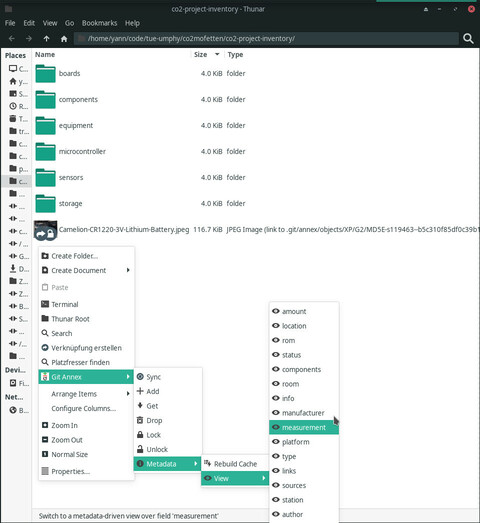Choose Drop in Git Annex submenu
Screen dimensions: 480x523
pyautogui.click(x=168, y=421)
